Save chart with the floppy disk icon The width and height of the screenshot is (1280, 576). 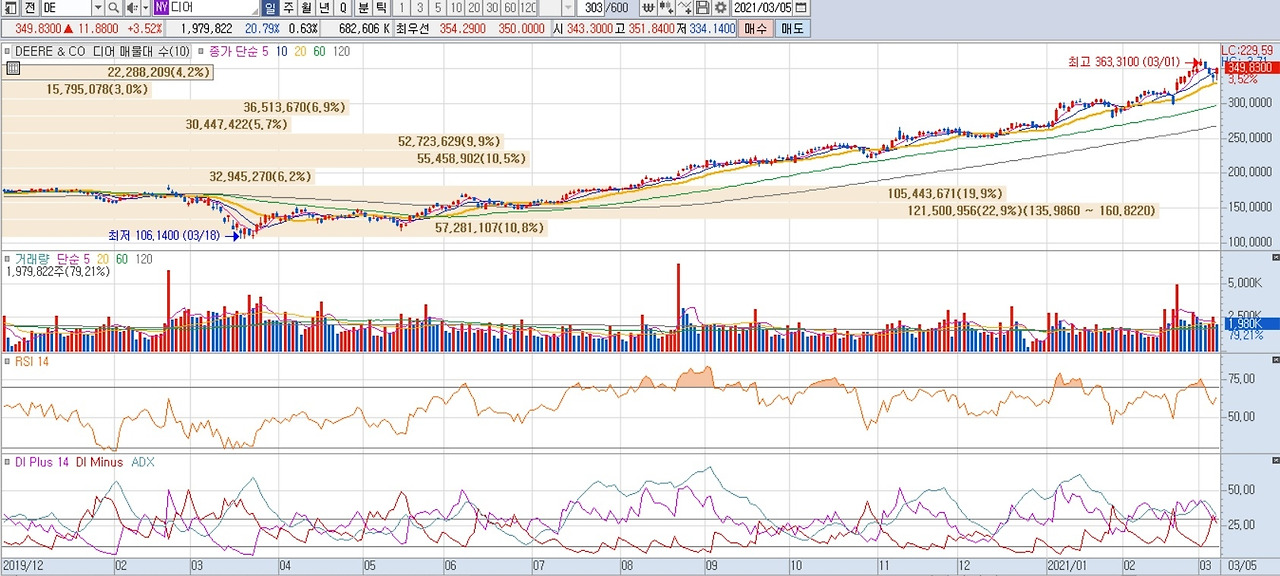(x=702, y=8)
